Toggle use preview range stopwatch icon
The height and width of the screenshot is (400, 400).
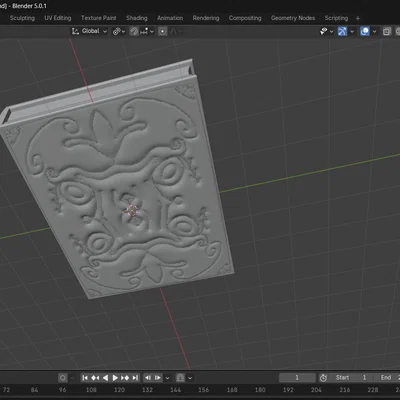[x=323, y=378]
